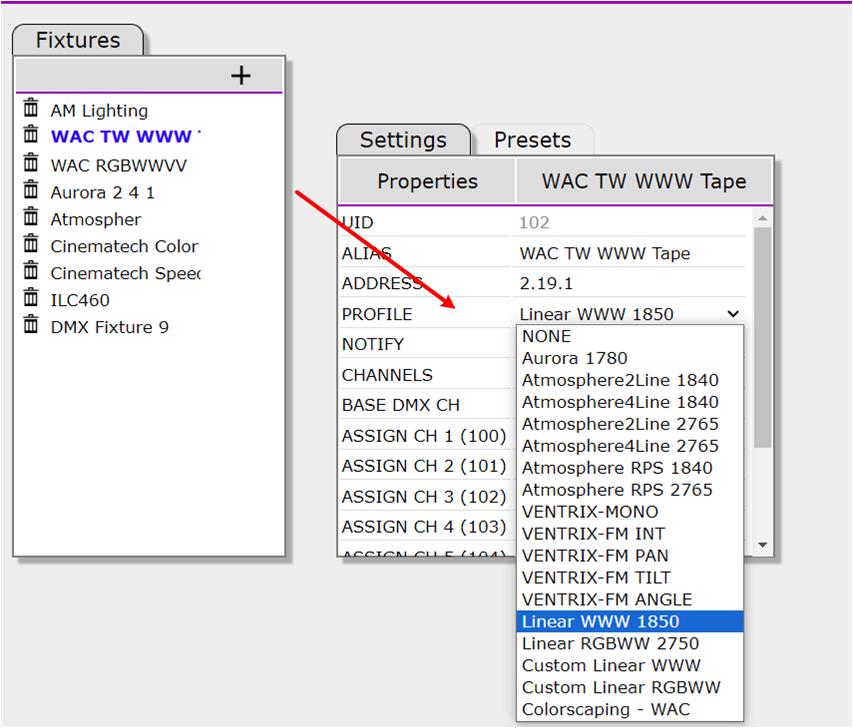
Task: Click trash icon beside WAC TW WWW
Action: click(31, 134)
